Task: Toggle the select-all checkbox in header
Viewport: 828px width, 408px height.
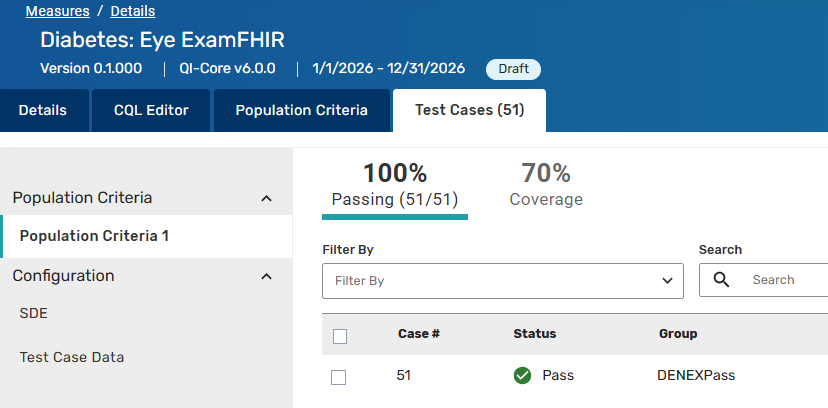Action: [x=340, y=336]
